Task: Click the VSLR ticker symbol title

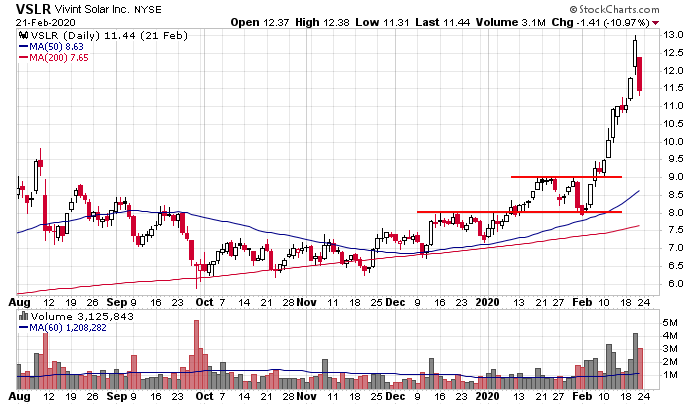Action: [x=33, y=9]
